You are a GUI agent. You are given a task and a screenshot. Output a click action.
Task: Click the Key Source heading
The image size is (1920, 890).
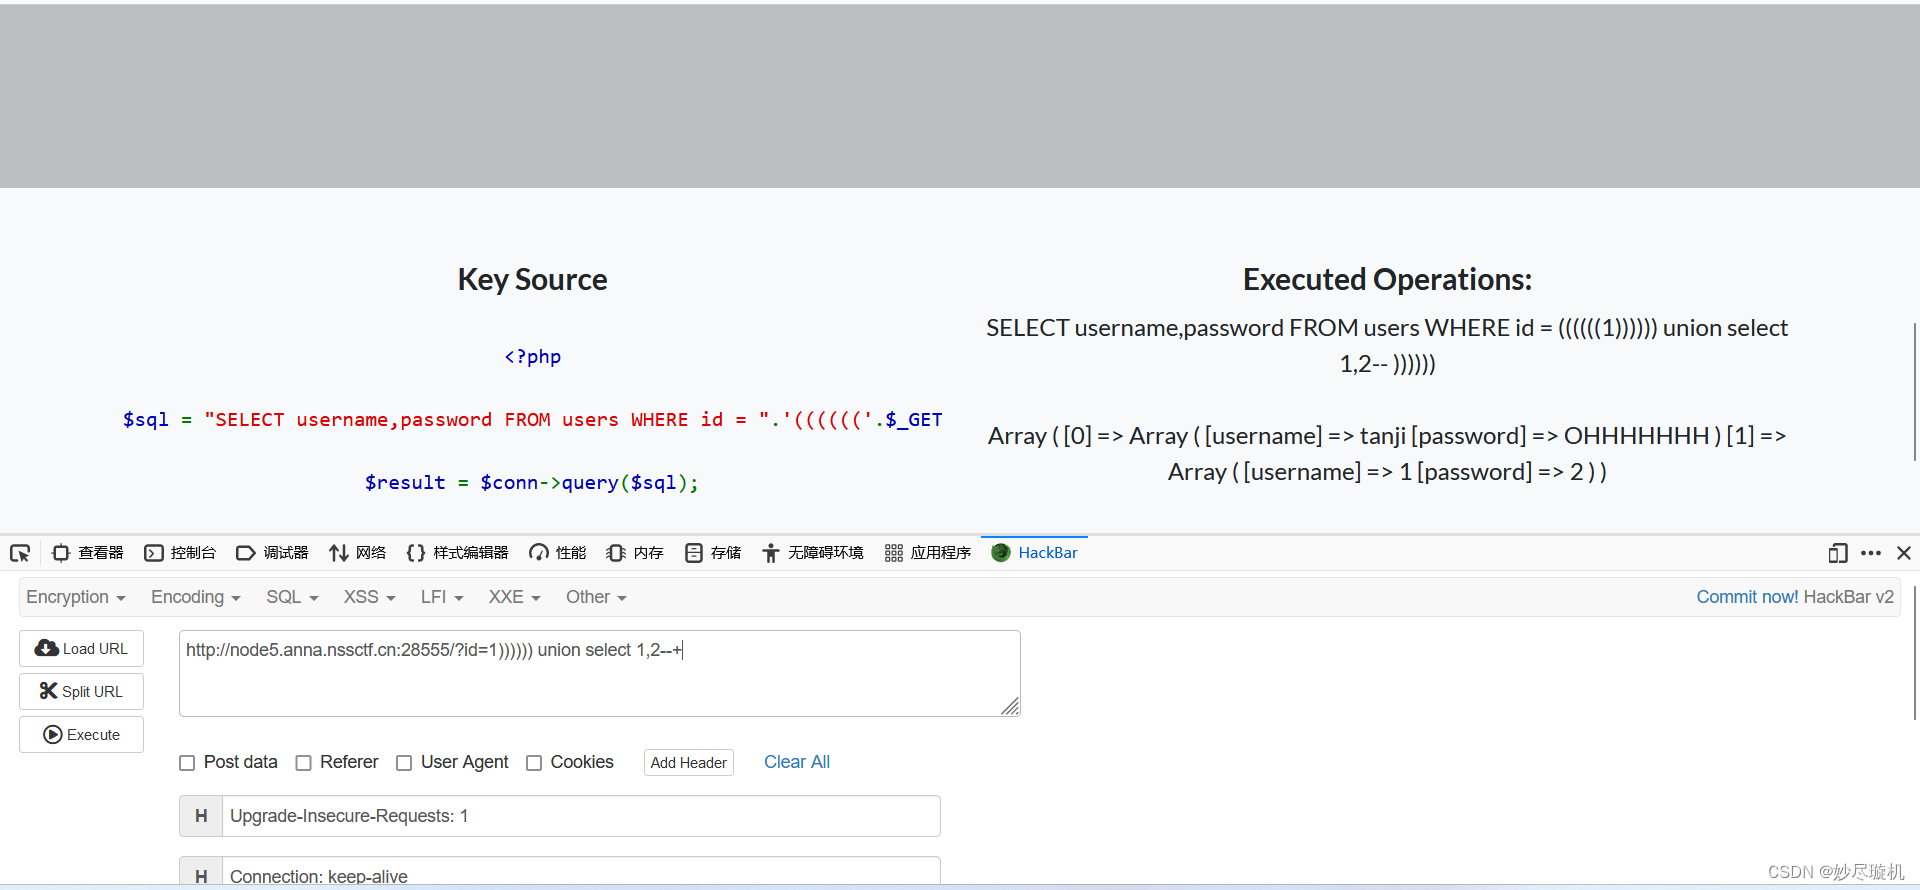[x=533, y=280]
